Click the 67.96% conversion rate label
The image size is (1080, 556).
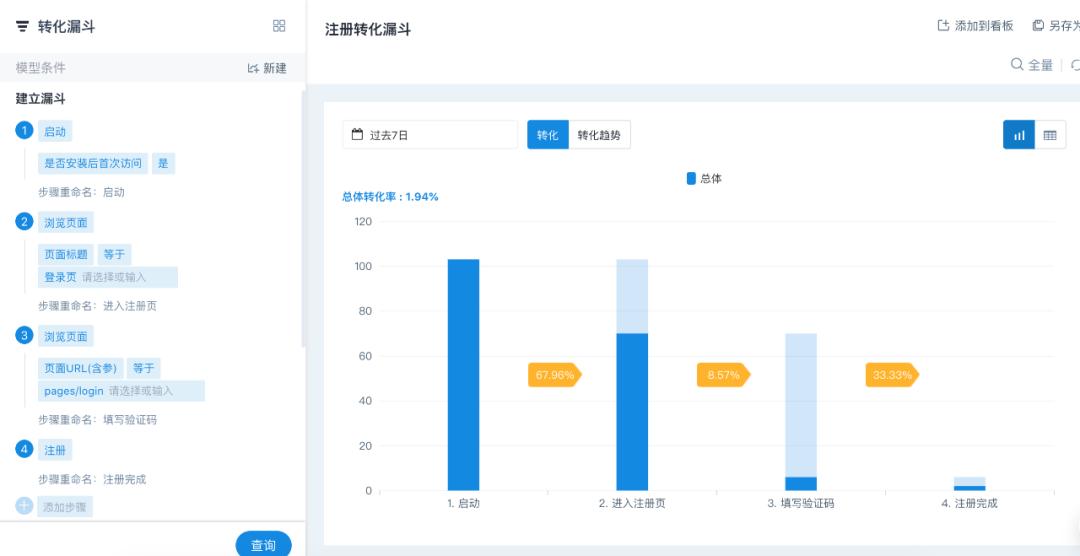pos(555,375)
